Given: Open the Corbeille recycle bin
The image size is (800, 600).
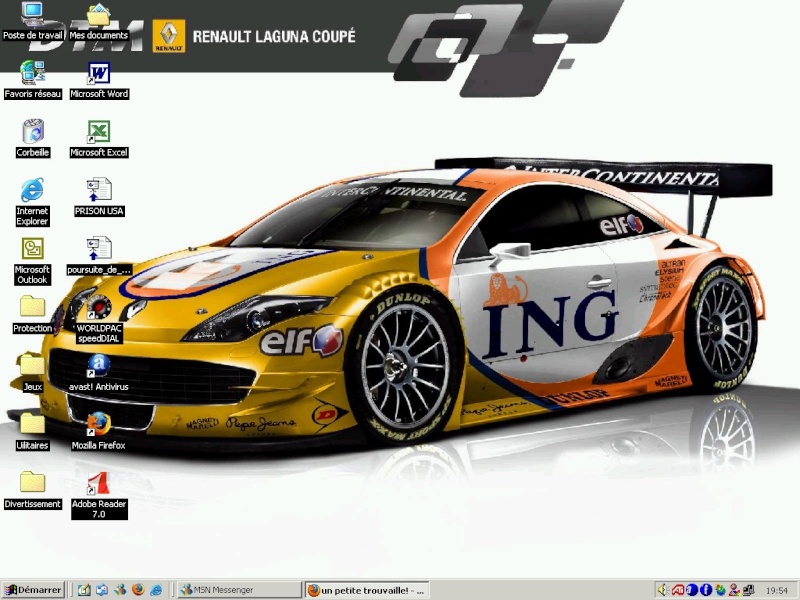Looking at the screenshot, I should (x=33, y=138).
